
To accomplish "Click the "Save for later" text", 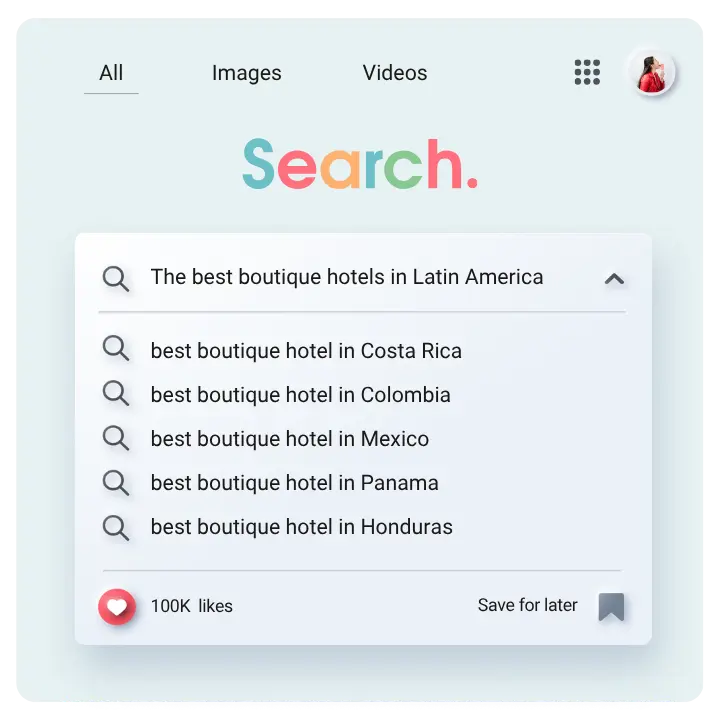I will (527, 605).
